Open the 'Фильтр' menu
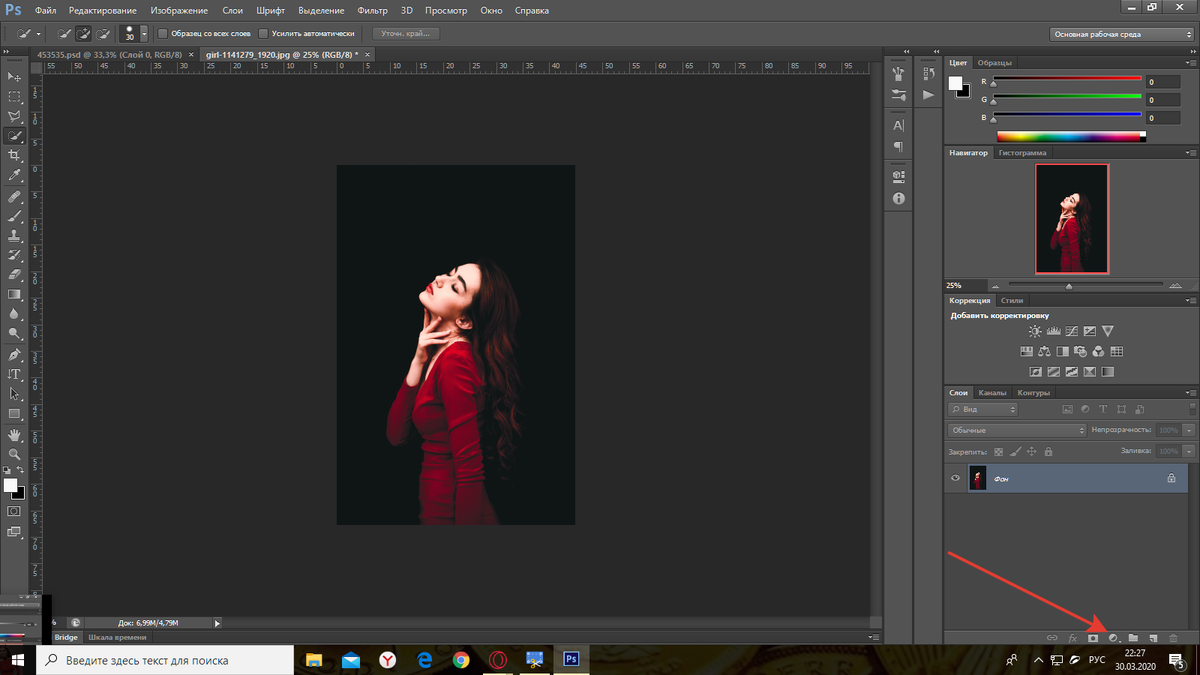 coord(372,10)
